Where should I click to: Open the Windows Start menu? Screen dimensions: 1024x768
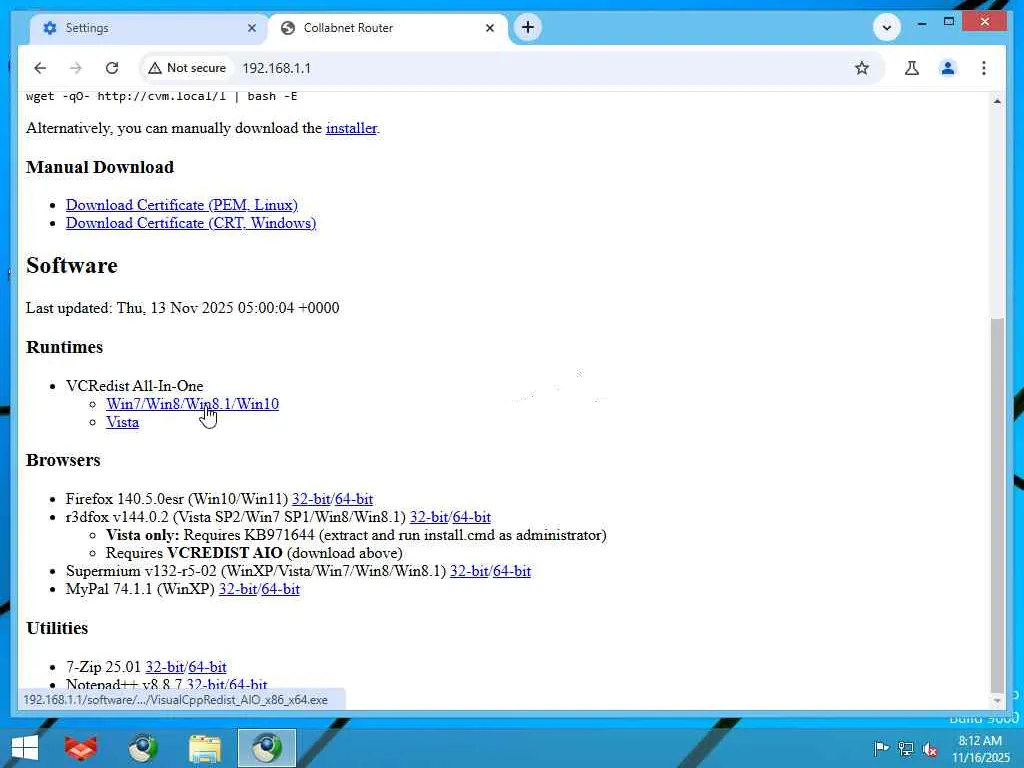(25, 748)
